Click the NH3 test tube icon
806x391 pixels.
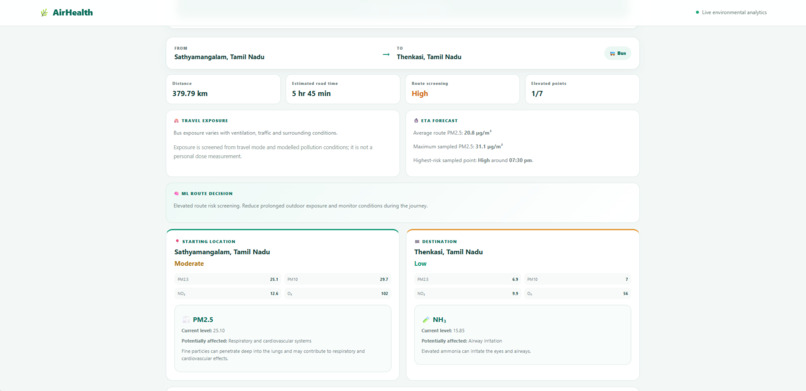click(426, 320)
